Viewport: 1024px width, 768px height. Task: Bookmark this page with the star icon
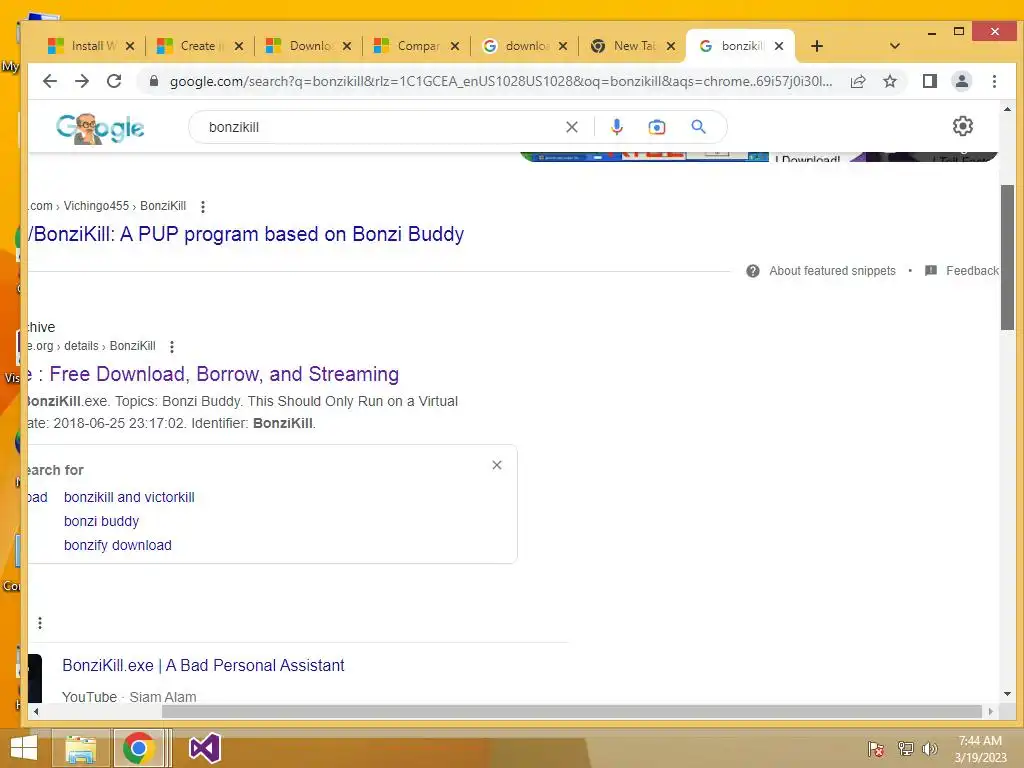(889, 81)
